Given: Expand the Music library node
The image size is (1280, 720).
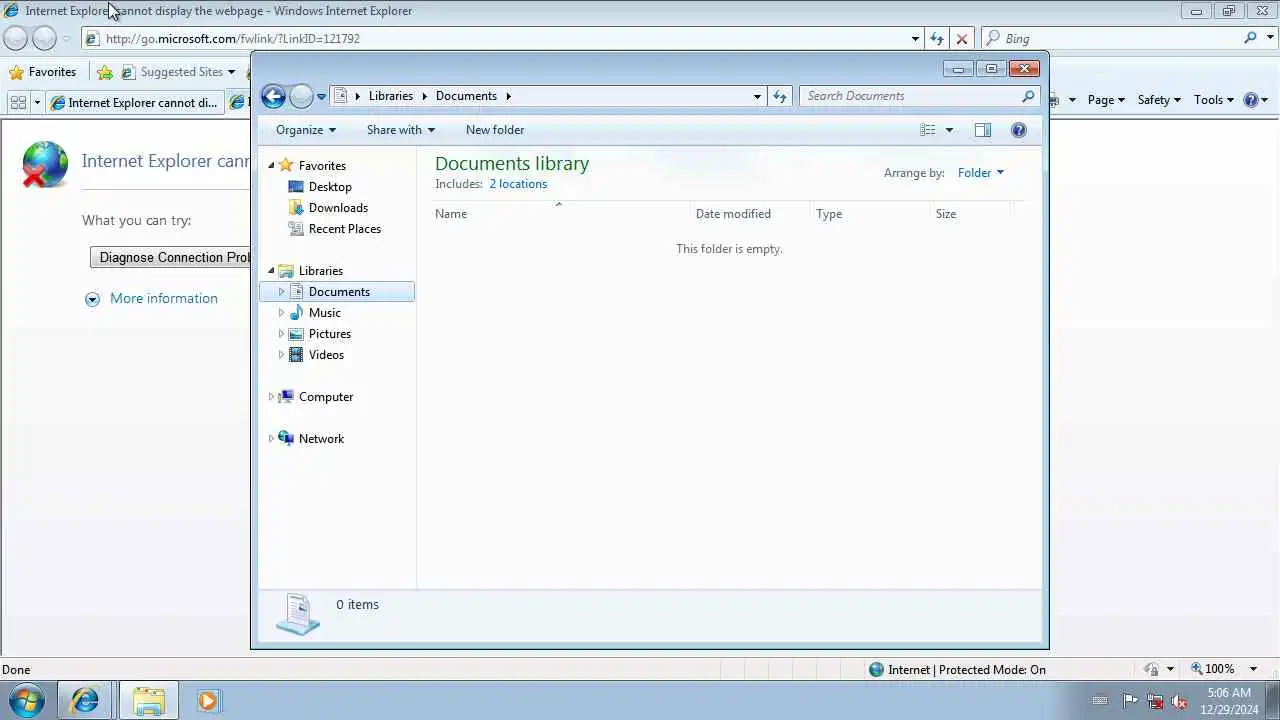Looking at the screenshot, I should (x=281, y=313).
